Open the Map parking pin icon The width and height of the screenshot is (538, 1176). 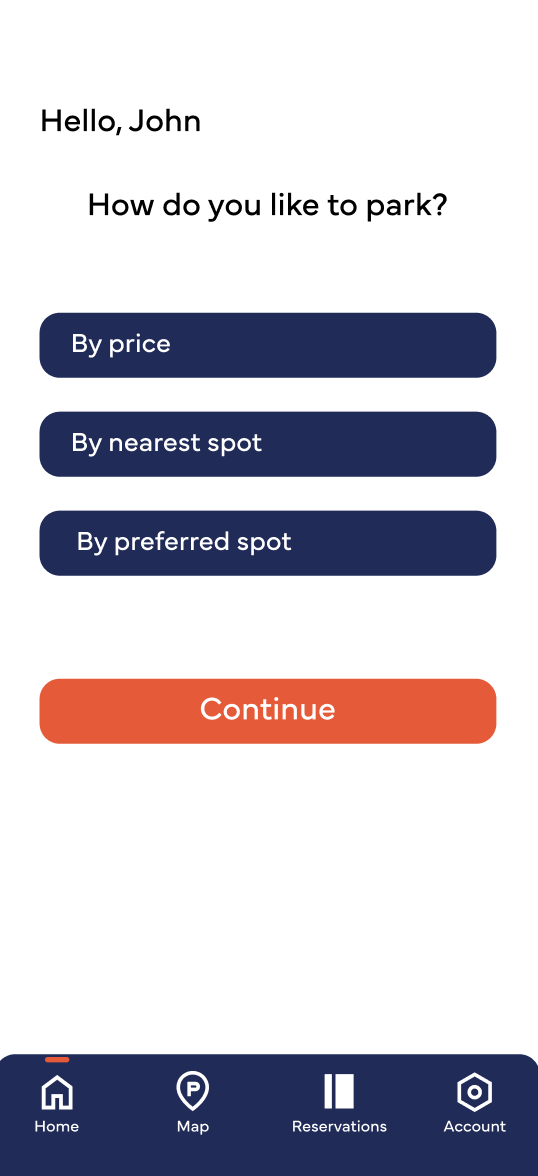tap(192, 1091)
